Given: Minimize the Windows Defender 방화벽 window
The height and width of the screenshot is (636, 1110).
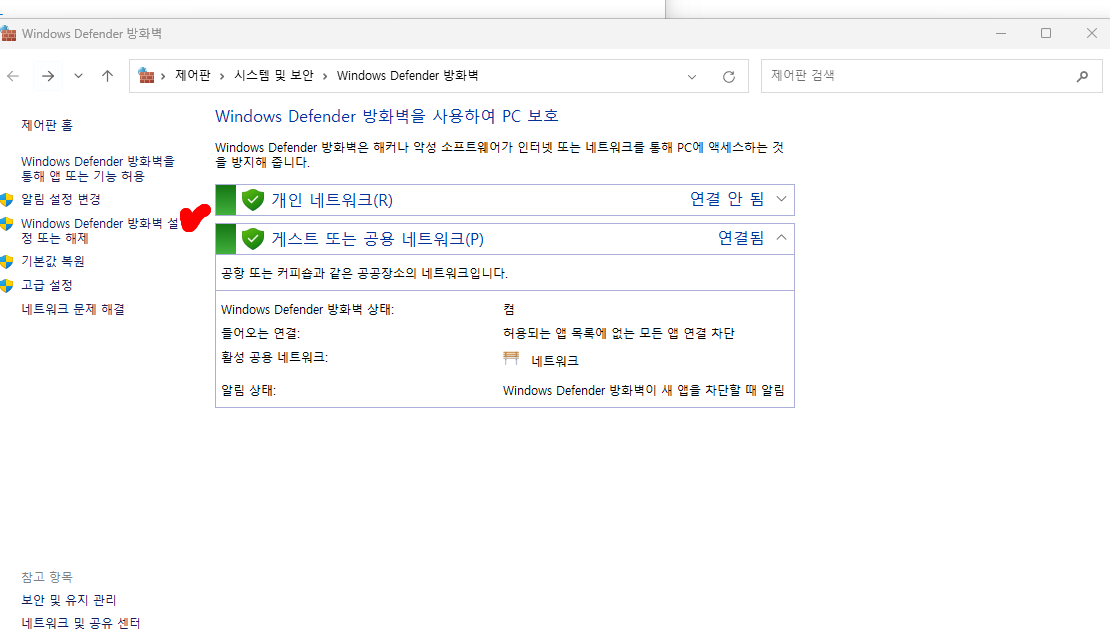Looking at the screenshot, I should point(1001,33).
